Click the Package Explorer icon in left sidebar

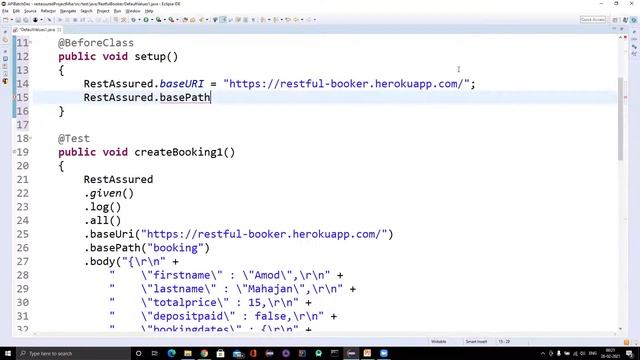[x=5, y=40]
